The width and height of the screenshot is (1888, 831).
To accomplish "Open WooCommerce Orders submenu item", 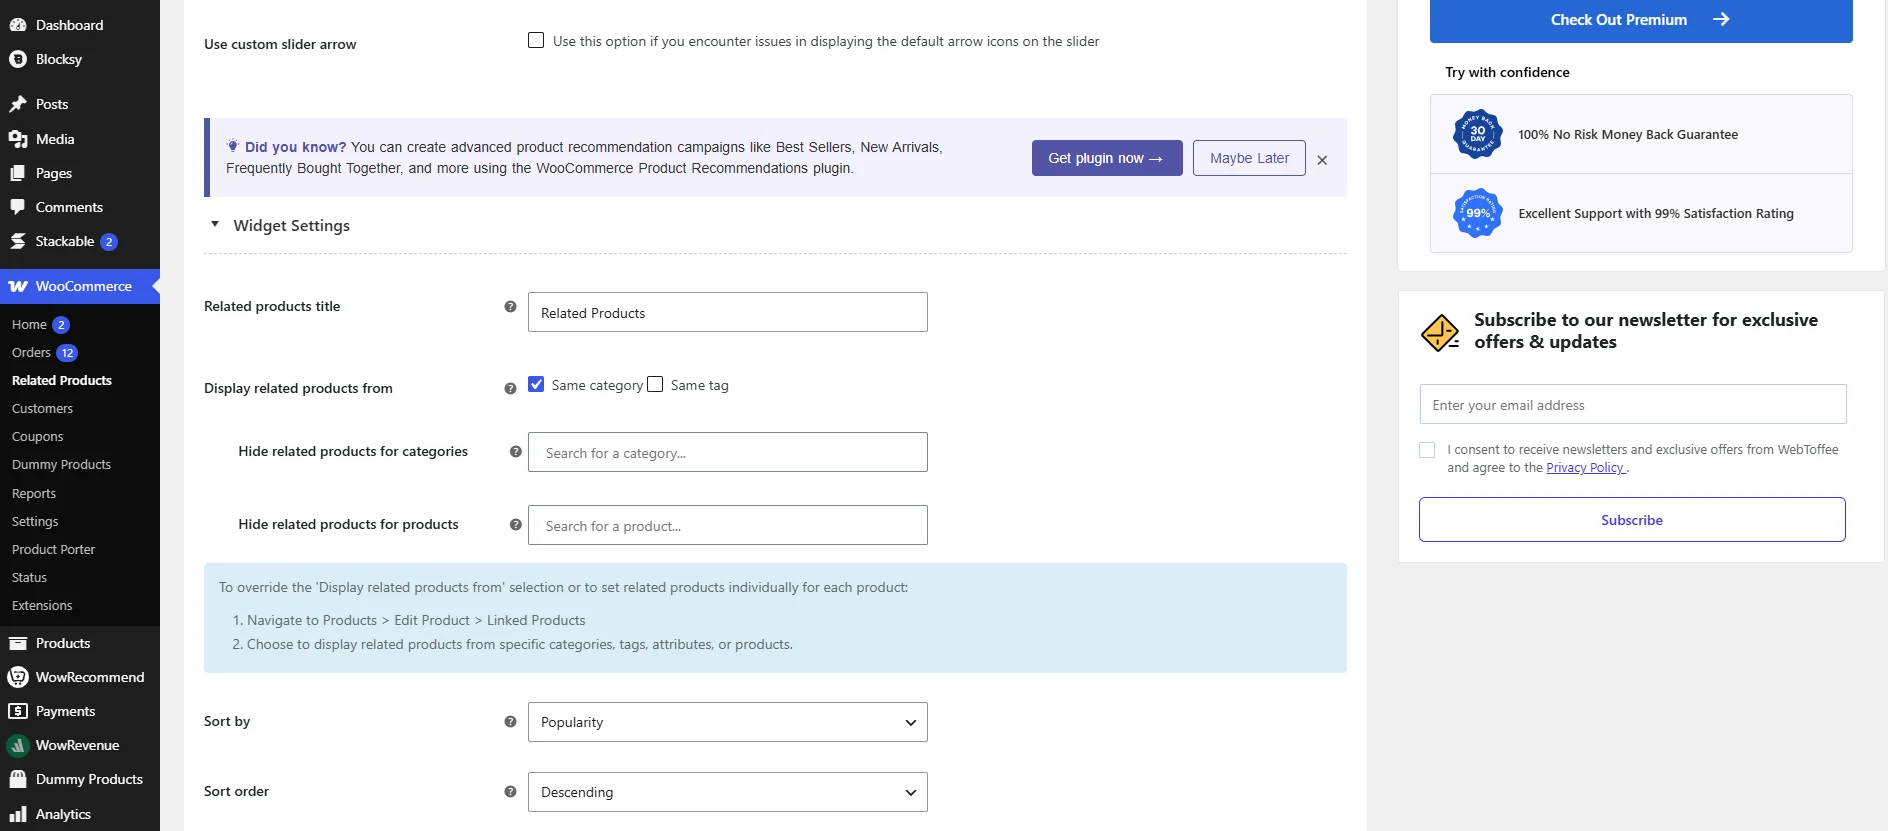I will [x=31, y=352].
